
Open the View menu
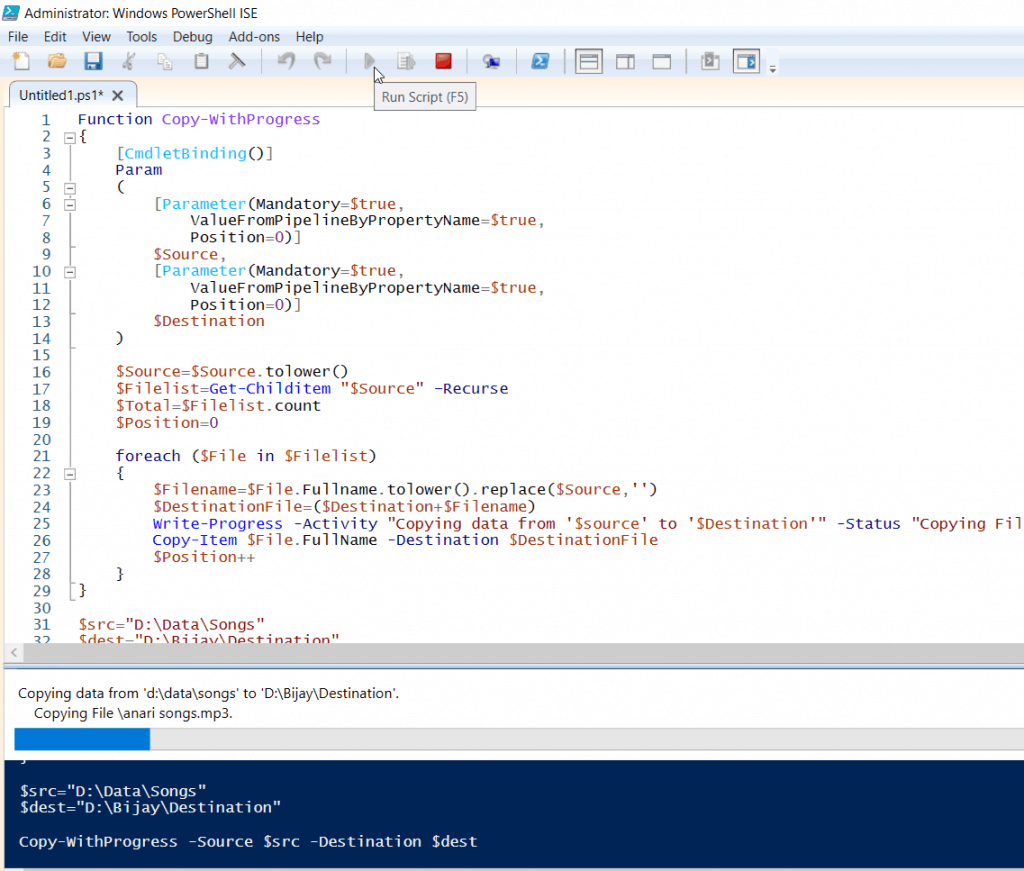[x=96, y=37]
